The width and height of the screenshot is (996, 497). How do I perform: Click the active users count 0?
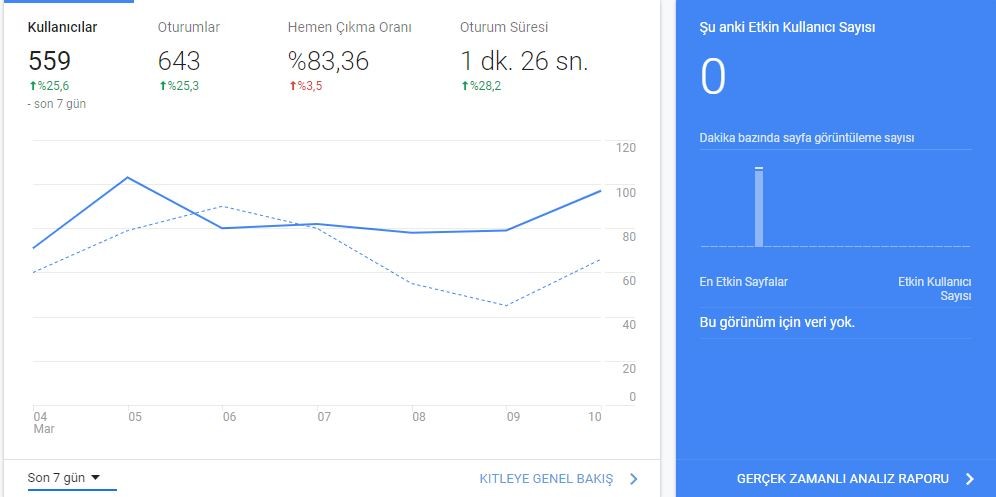click(x=713, y=77)
